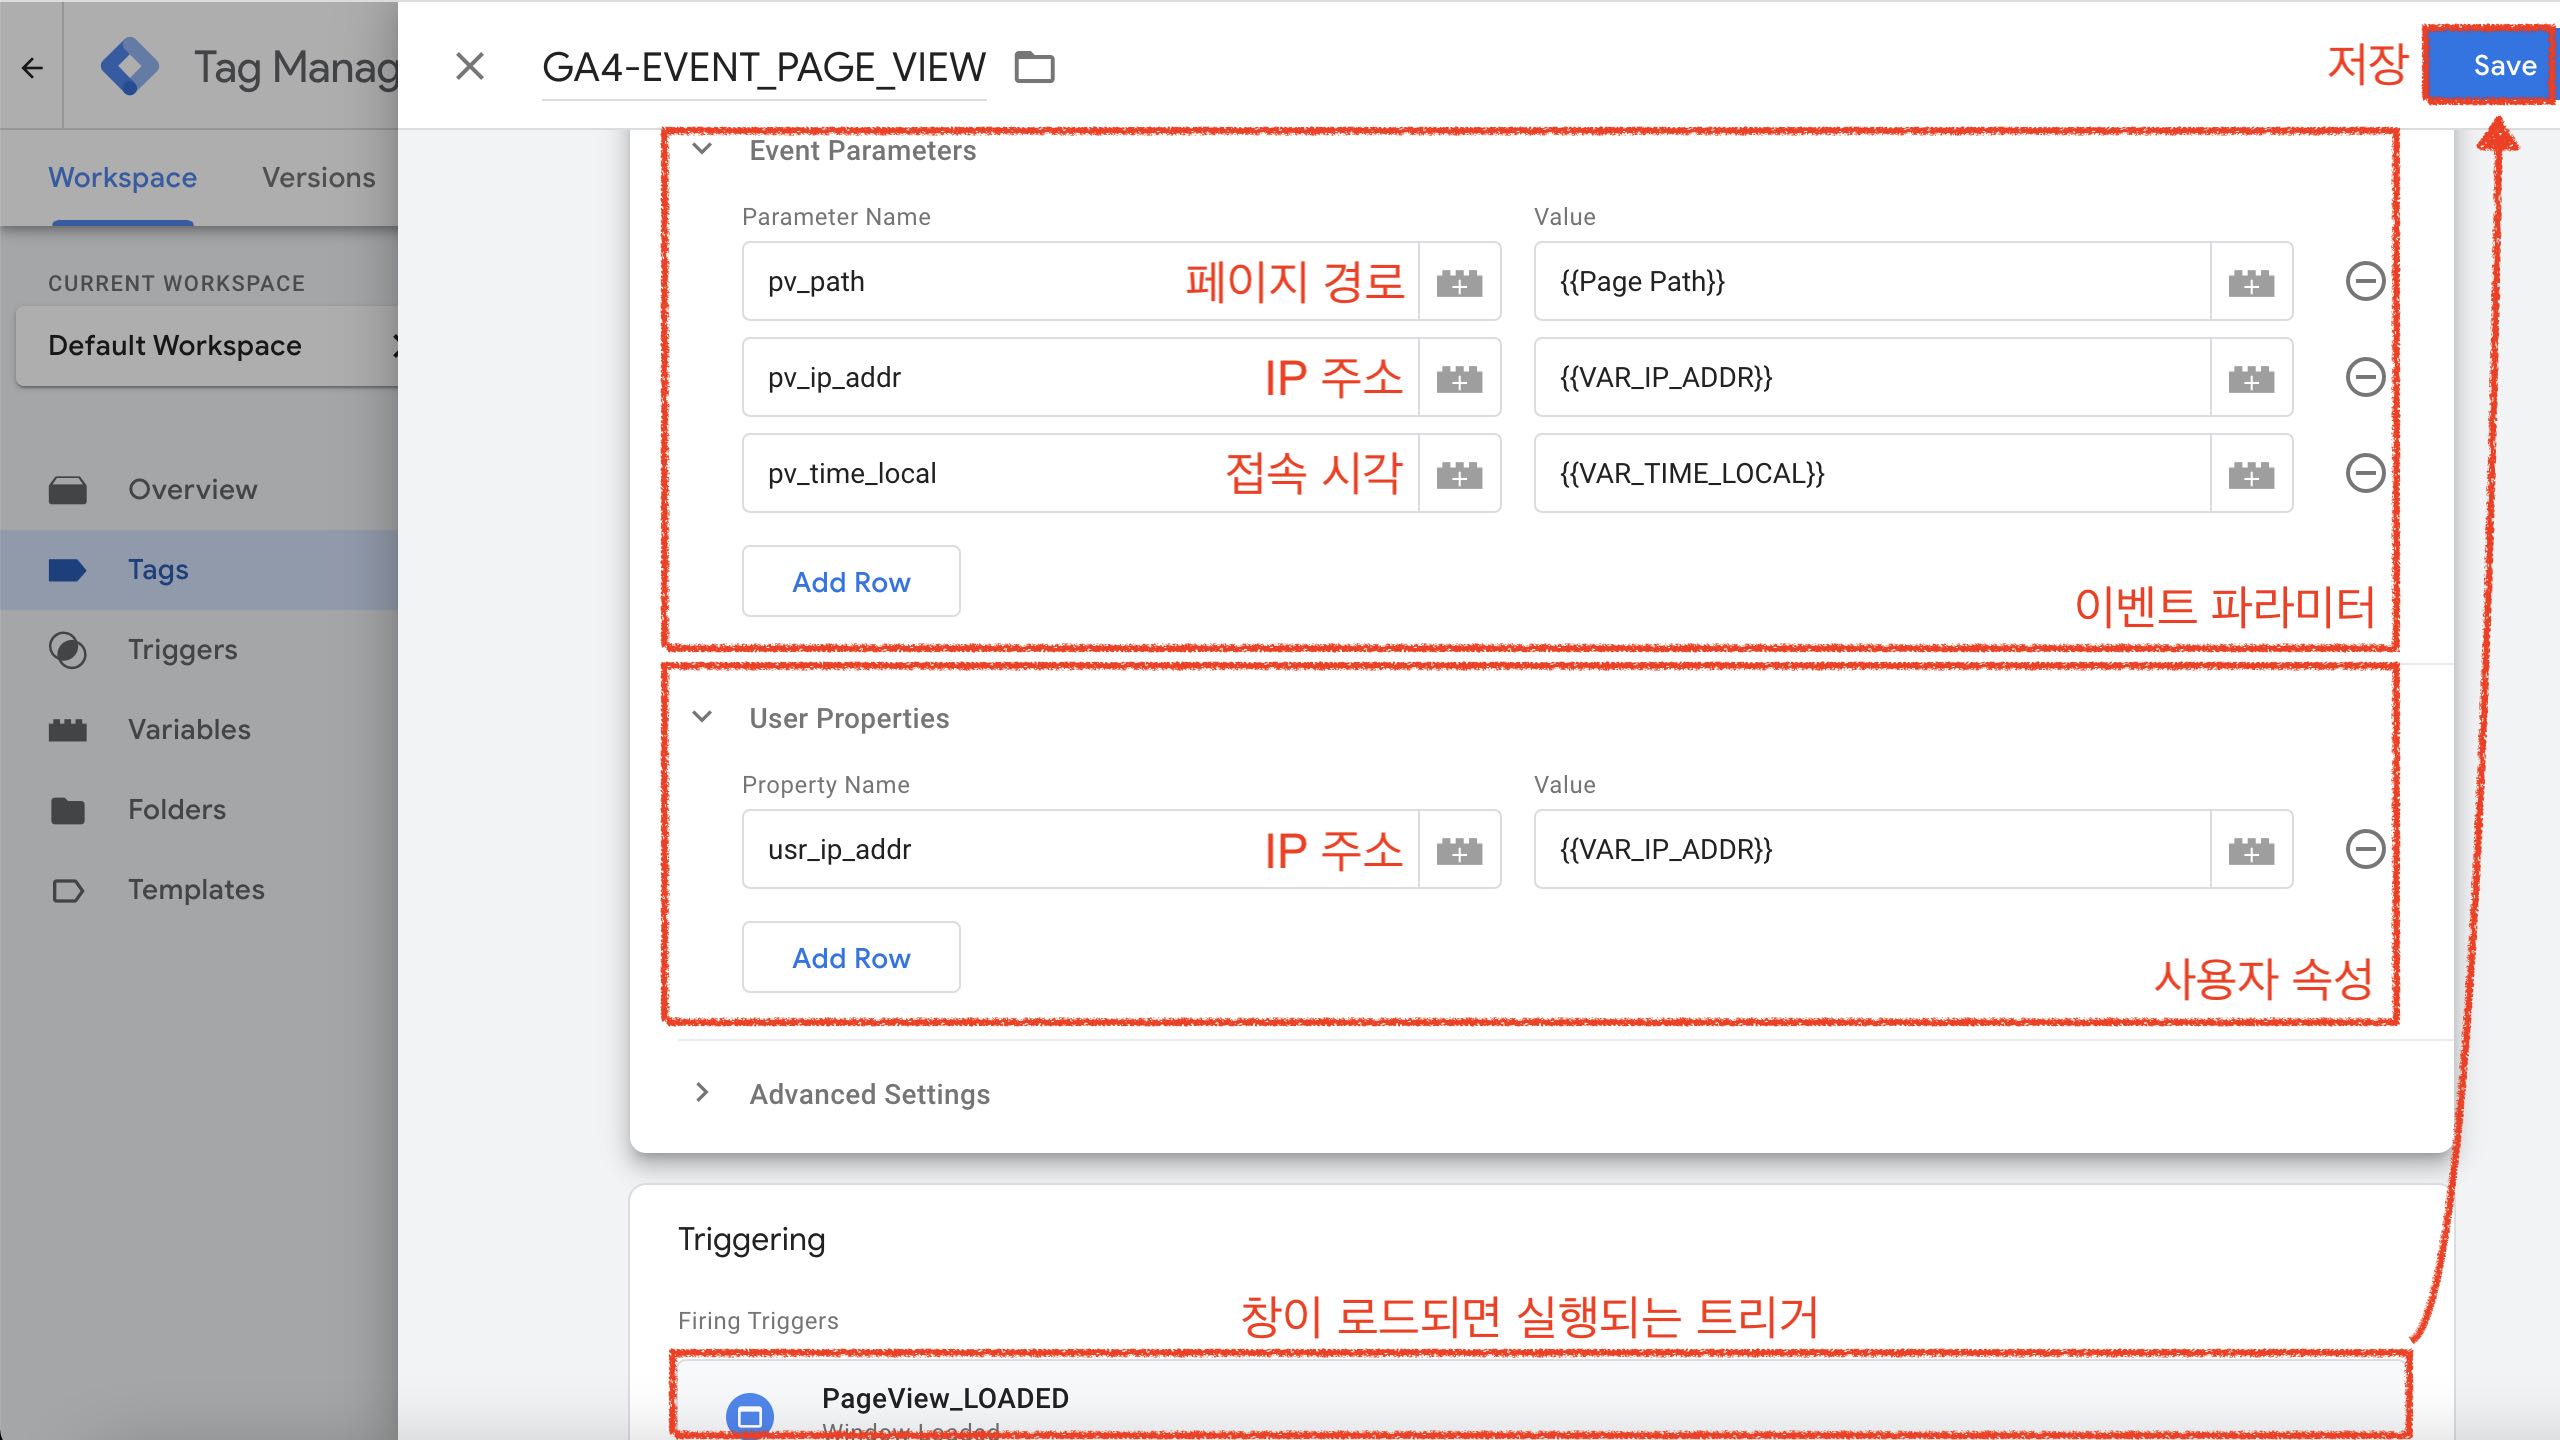The height and width of the screenshot is (1440, 2560).
Task: Go to the Overview section
Action: click(x=192, y=489)
